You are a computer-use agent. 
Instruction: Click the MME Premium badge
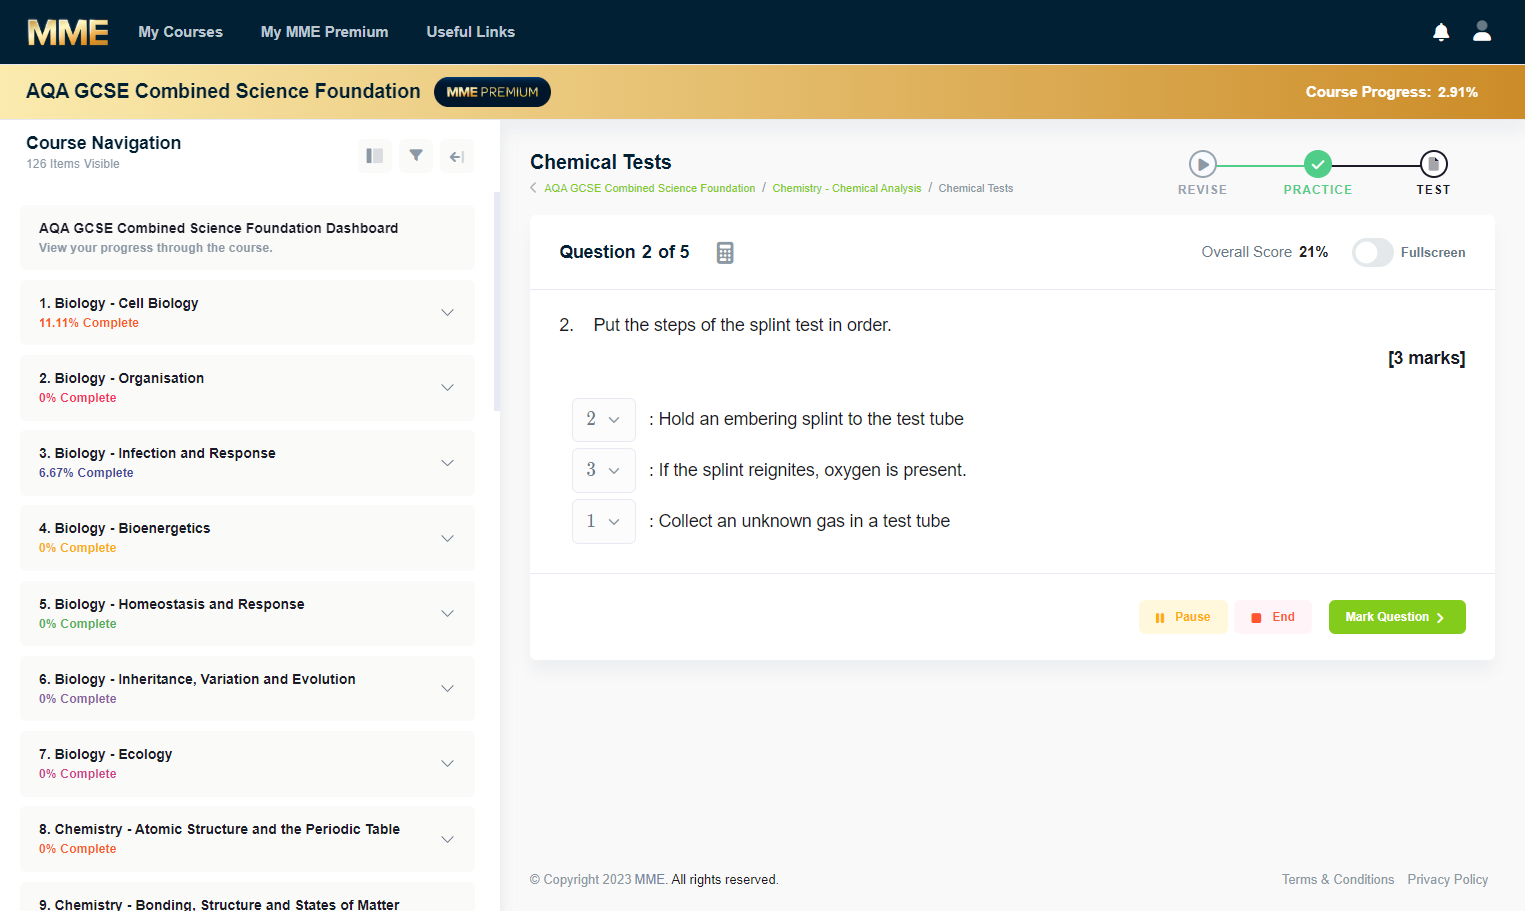492,92
